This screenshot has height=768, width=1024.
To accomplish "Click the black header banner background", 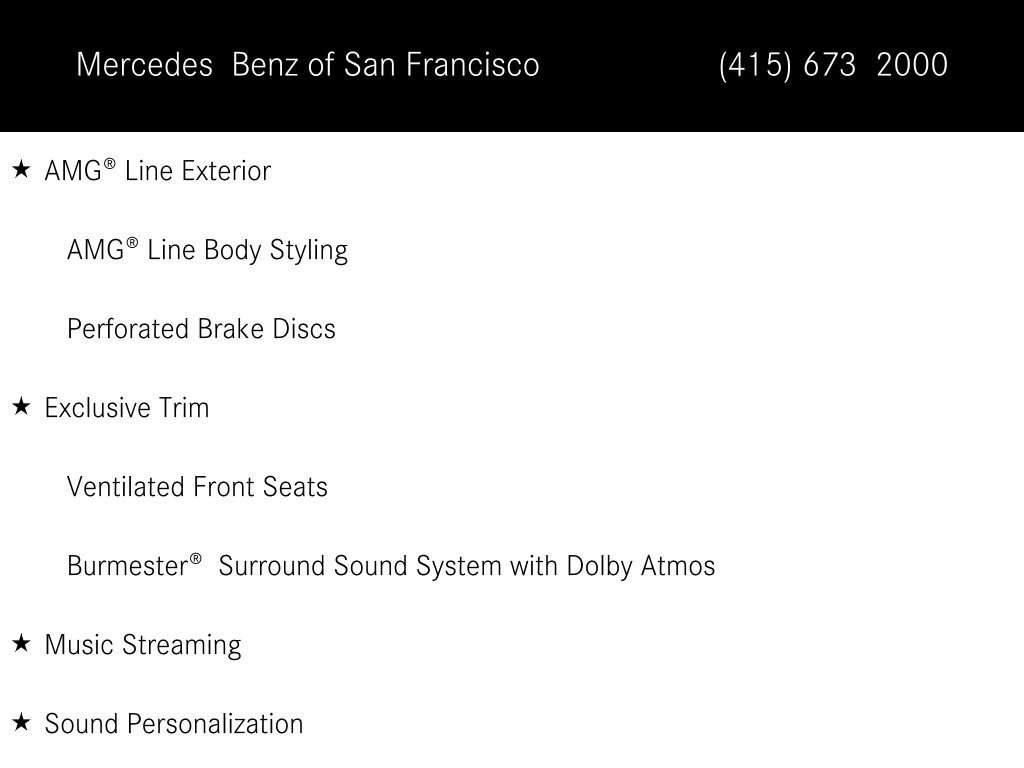I will coord(512,104).
